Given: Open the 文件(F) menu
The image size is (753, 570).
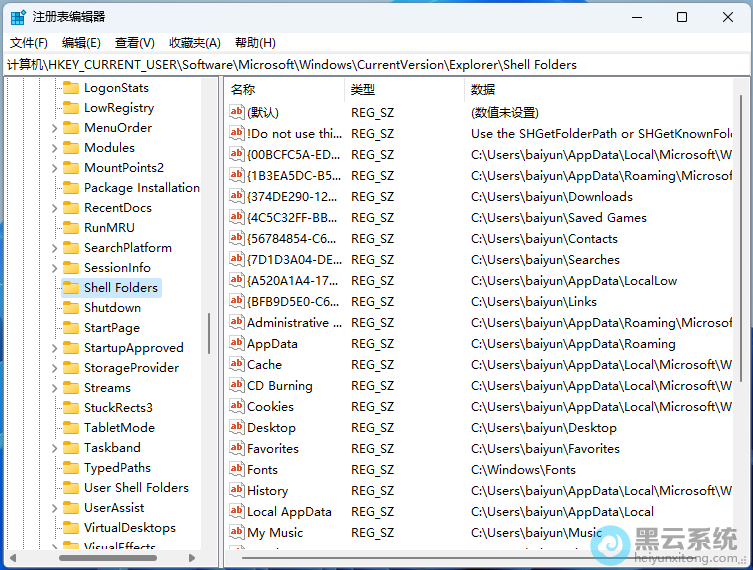Looking at the screenshot, I should click(x=29, y=43).
